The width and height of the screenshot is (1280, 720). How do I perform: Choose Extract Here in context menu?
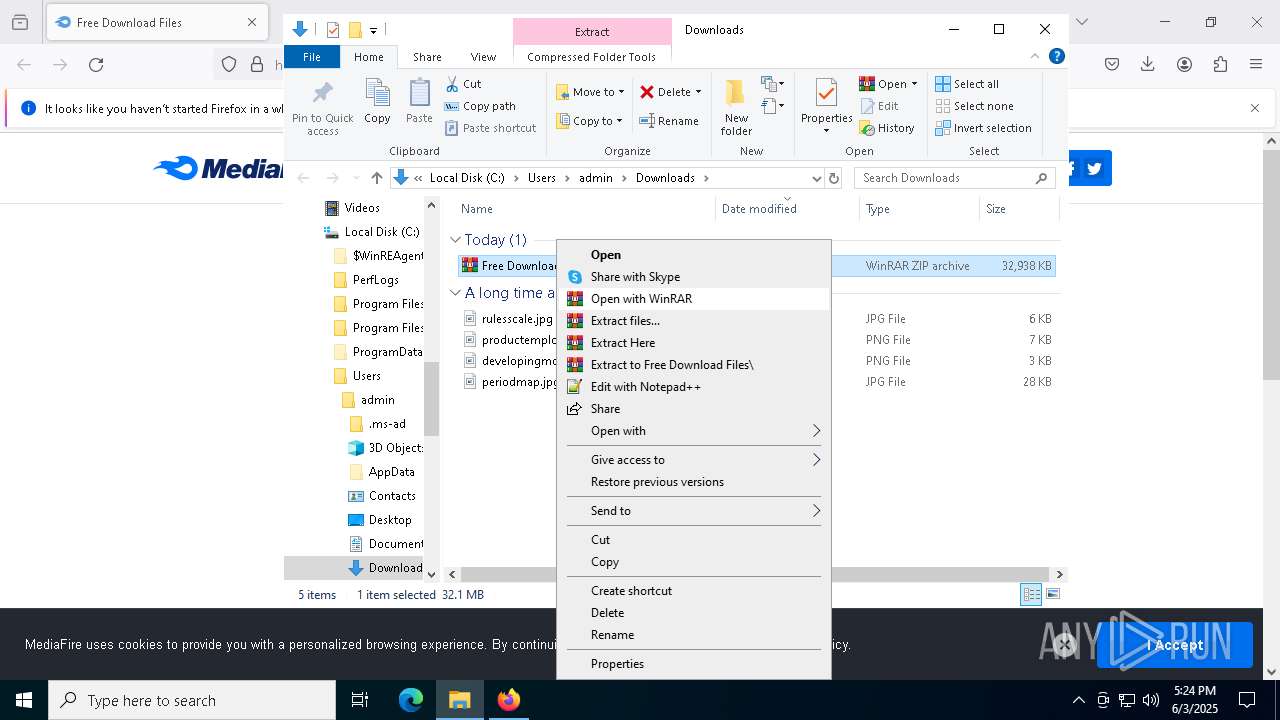click(694, 343)
